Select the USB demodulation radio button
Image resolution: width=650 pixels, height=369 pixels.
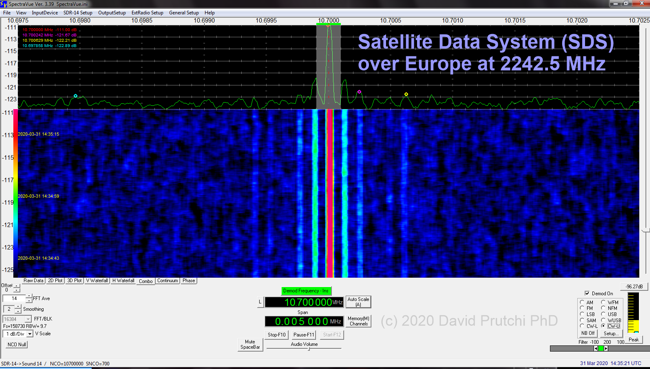point(603,314)
